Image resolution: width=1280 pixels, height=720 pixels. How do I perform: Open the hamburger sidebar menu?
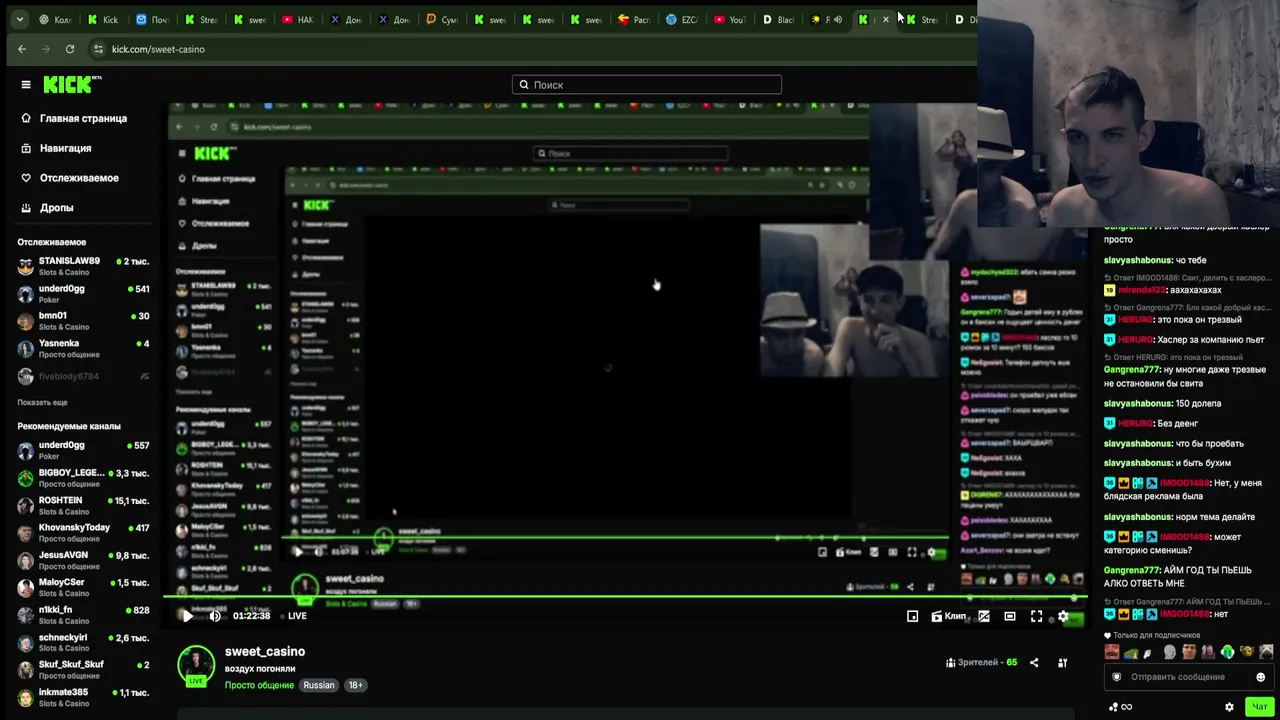[26, 85]
